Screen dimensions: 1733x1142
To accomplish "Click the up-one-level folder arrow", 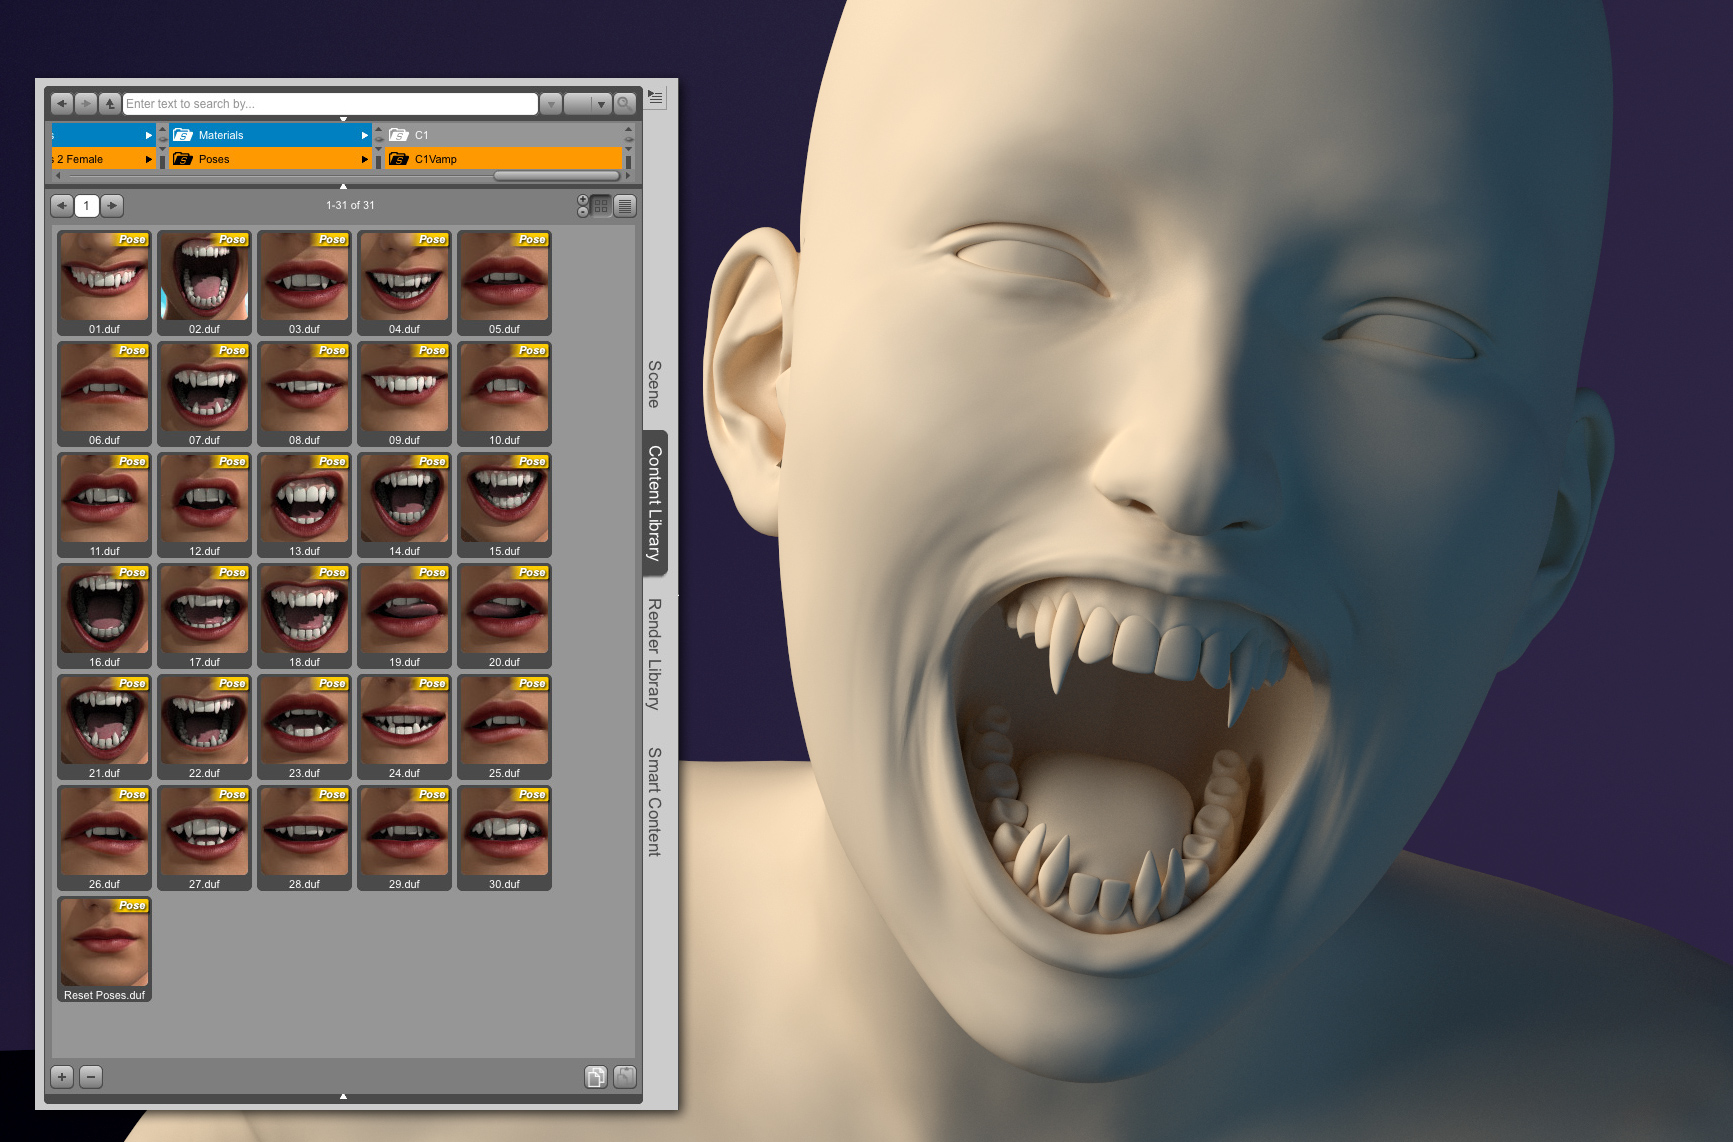I will pyautogui.click(x=110, y=104).
